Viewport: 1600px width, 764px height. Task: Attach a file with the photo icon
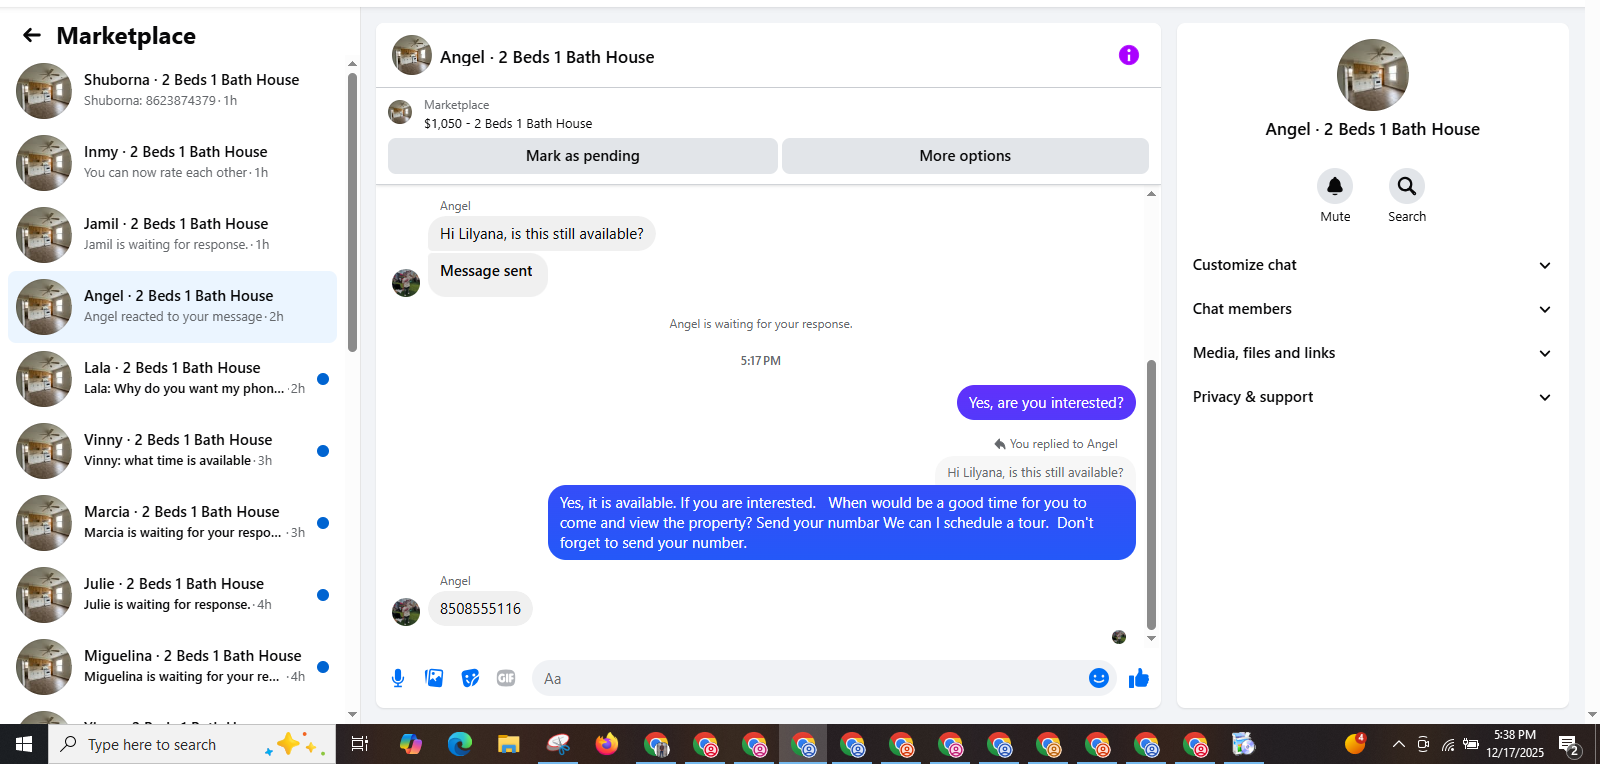coord(434,678)
